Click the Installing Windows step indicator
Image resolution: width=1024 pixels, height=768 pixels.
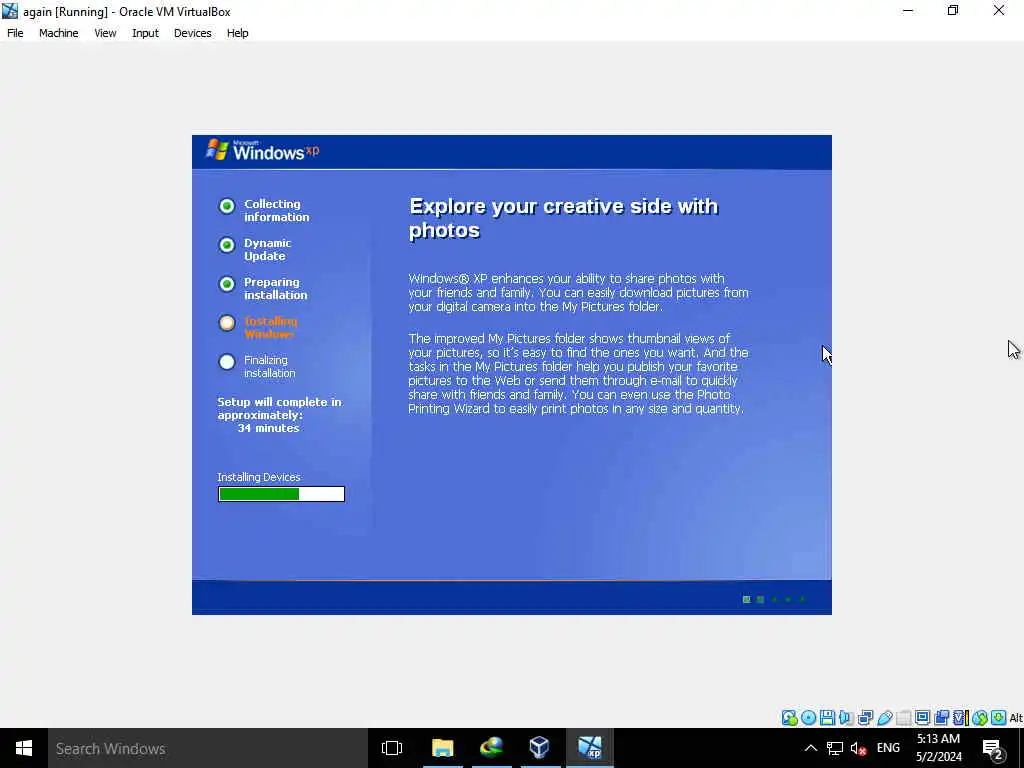coord(227,323)
